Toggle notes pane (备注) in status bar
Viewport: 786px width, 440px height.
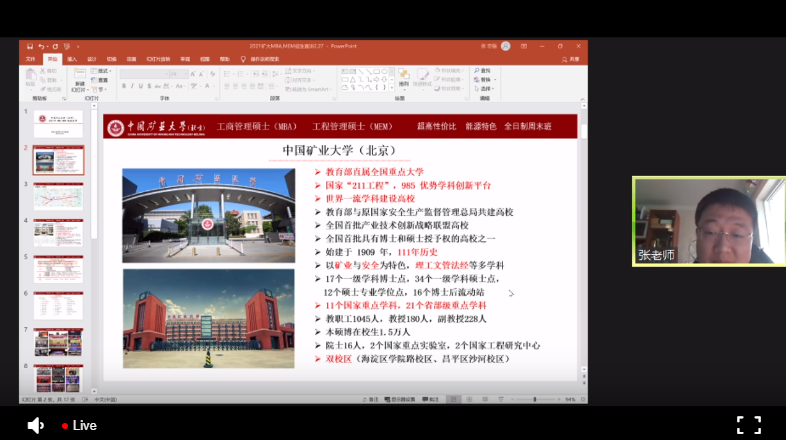click(x=370, y=399)
